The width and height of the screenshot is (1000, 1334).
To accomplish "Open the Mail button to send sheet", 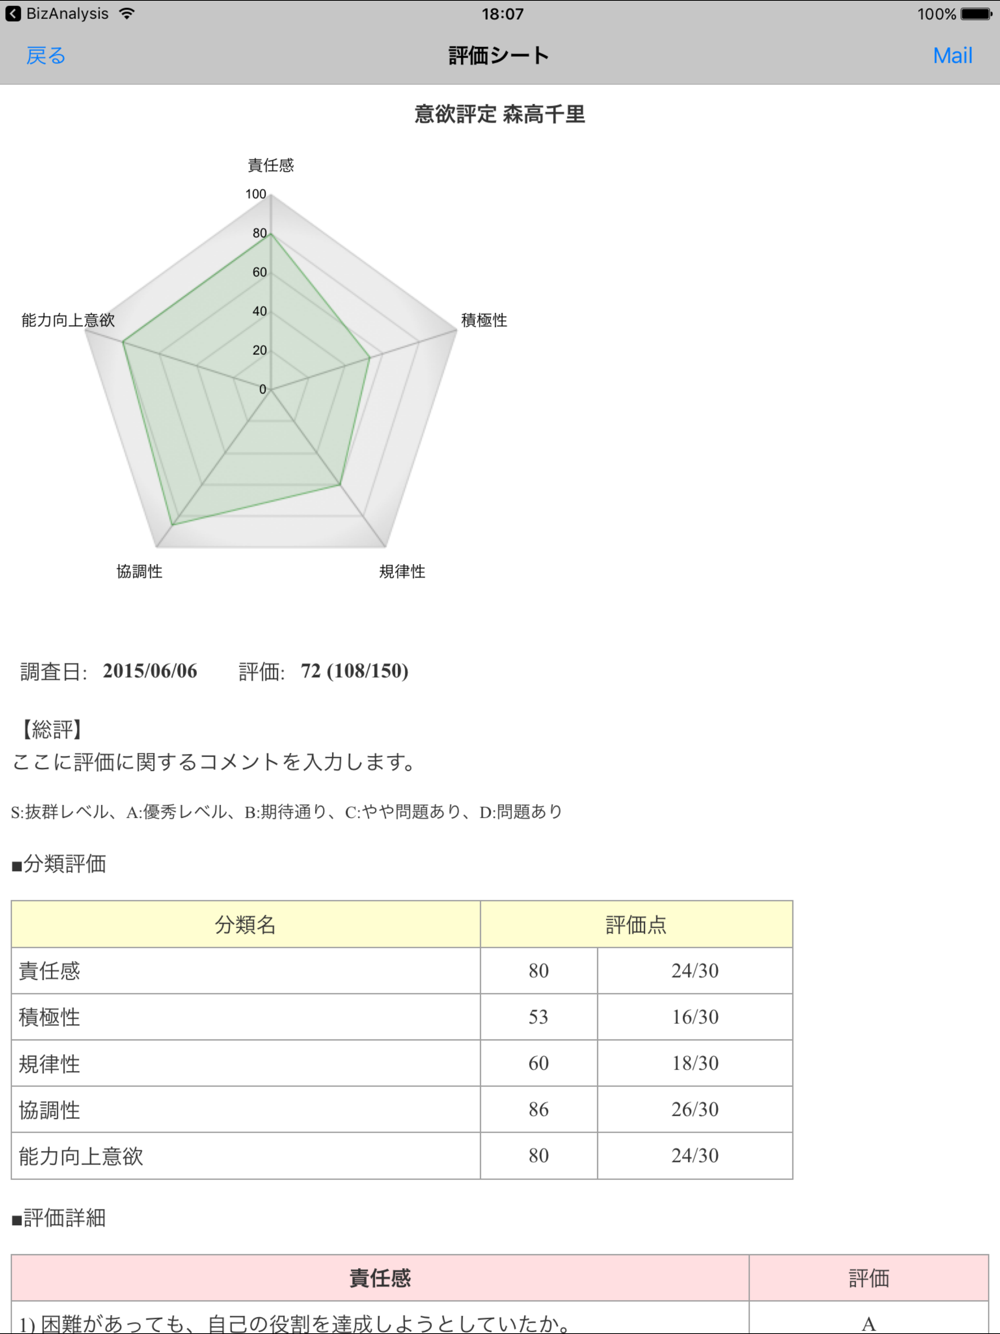I will point(952,56).
